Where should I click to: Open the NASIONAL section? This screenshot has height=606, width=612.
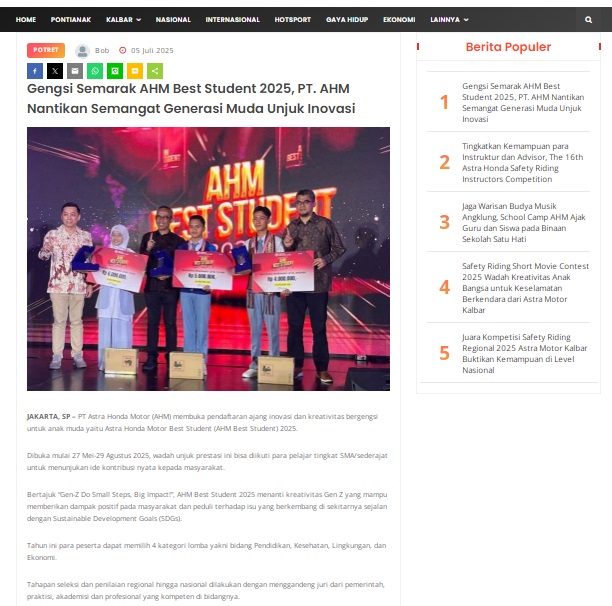point(173,20)
